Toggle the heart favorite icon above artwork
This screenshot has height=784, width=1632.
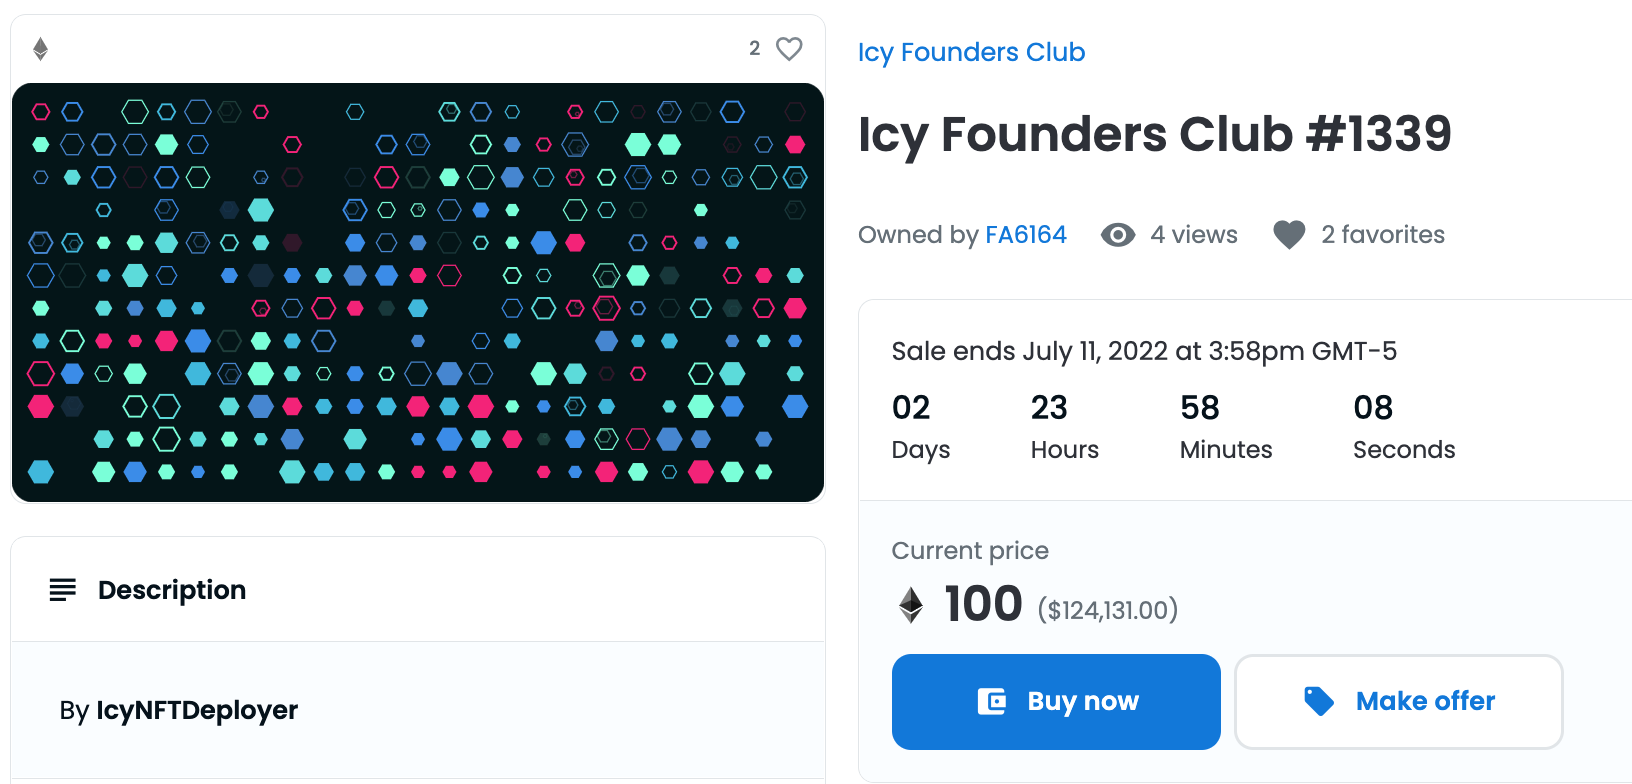pyautogui.click(x=789, y=48)
